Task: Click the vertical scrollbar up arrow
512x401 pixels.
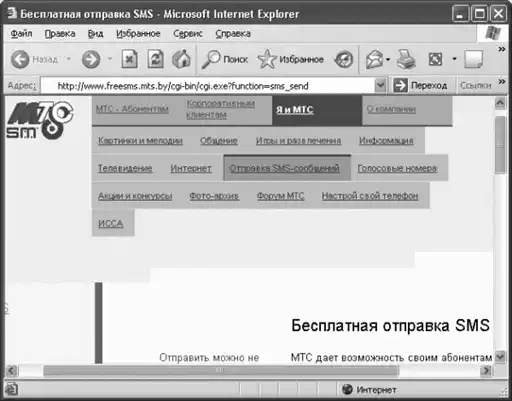Action: pos(500,103)
